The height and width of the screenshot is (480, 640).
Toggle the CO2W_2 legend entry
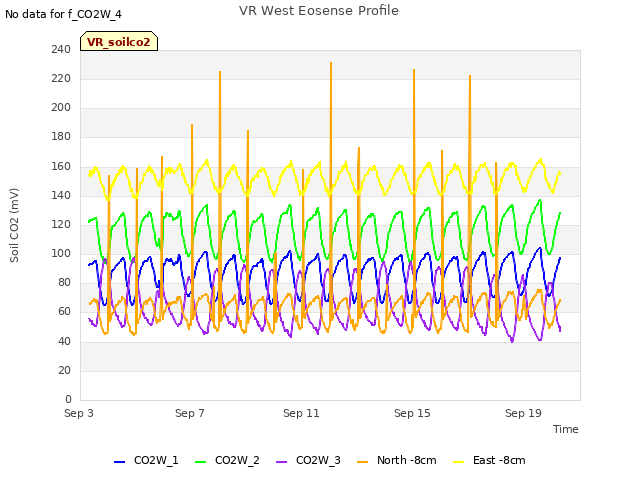(x=227, y=461)
